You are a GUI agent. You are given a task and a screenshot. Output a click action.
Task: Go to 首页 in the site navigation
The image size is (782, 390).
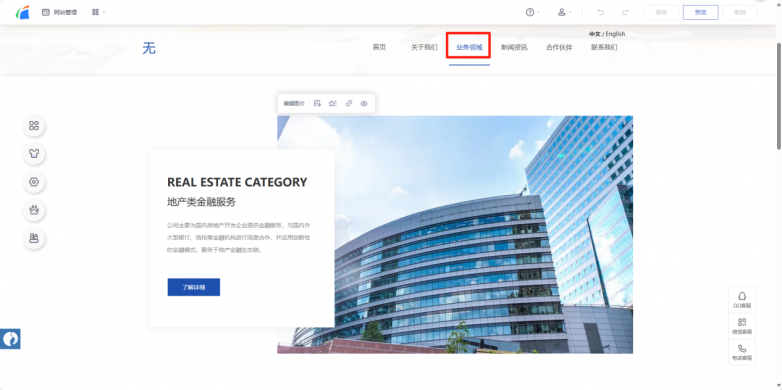(379, 47)
